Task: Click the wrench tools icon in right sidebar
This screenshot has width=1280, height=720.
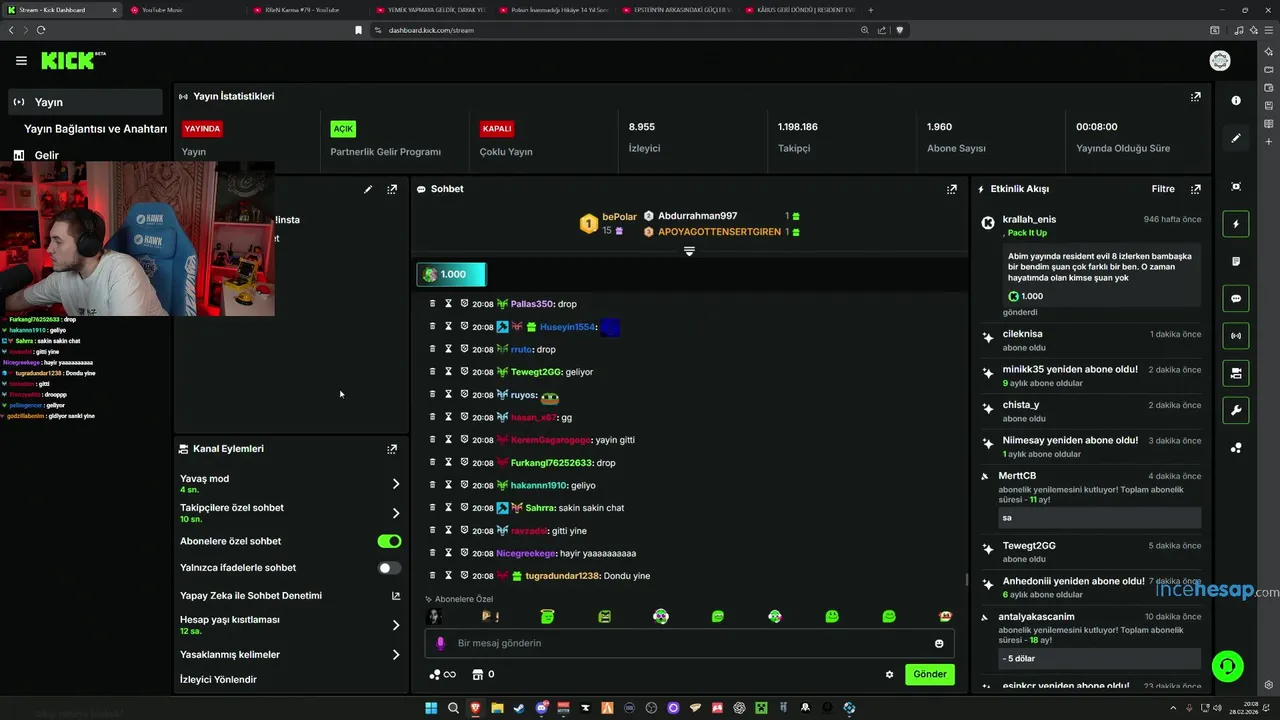Action: tap(1236, 411)
